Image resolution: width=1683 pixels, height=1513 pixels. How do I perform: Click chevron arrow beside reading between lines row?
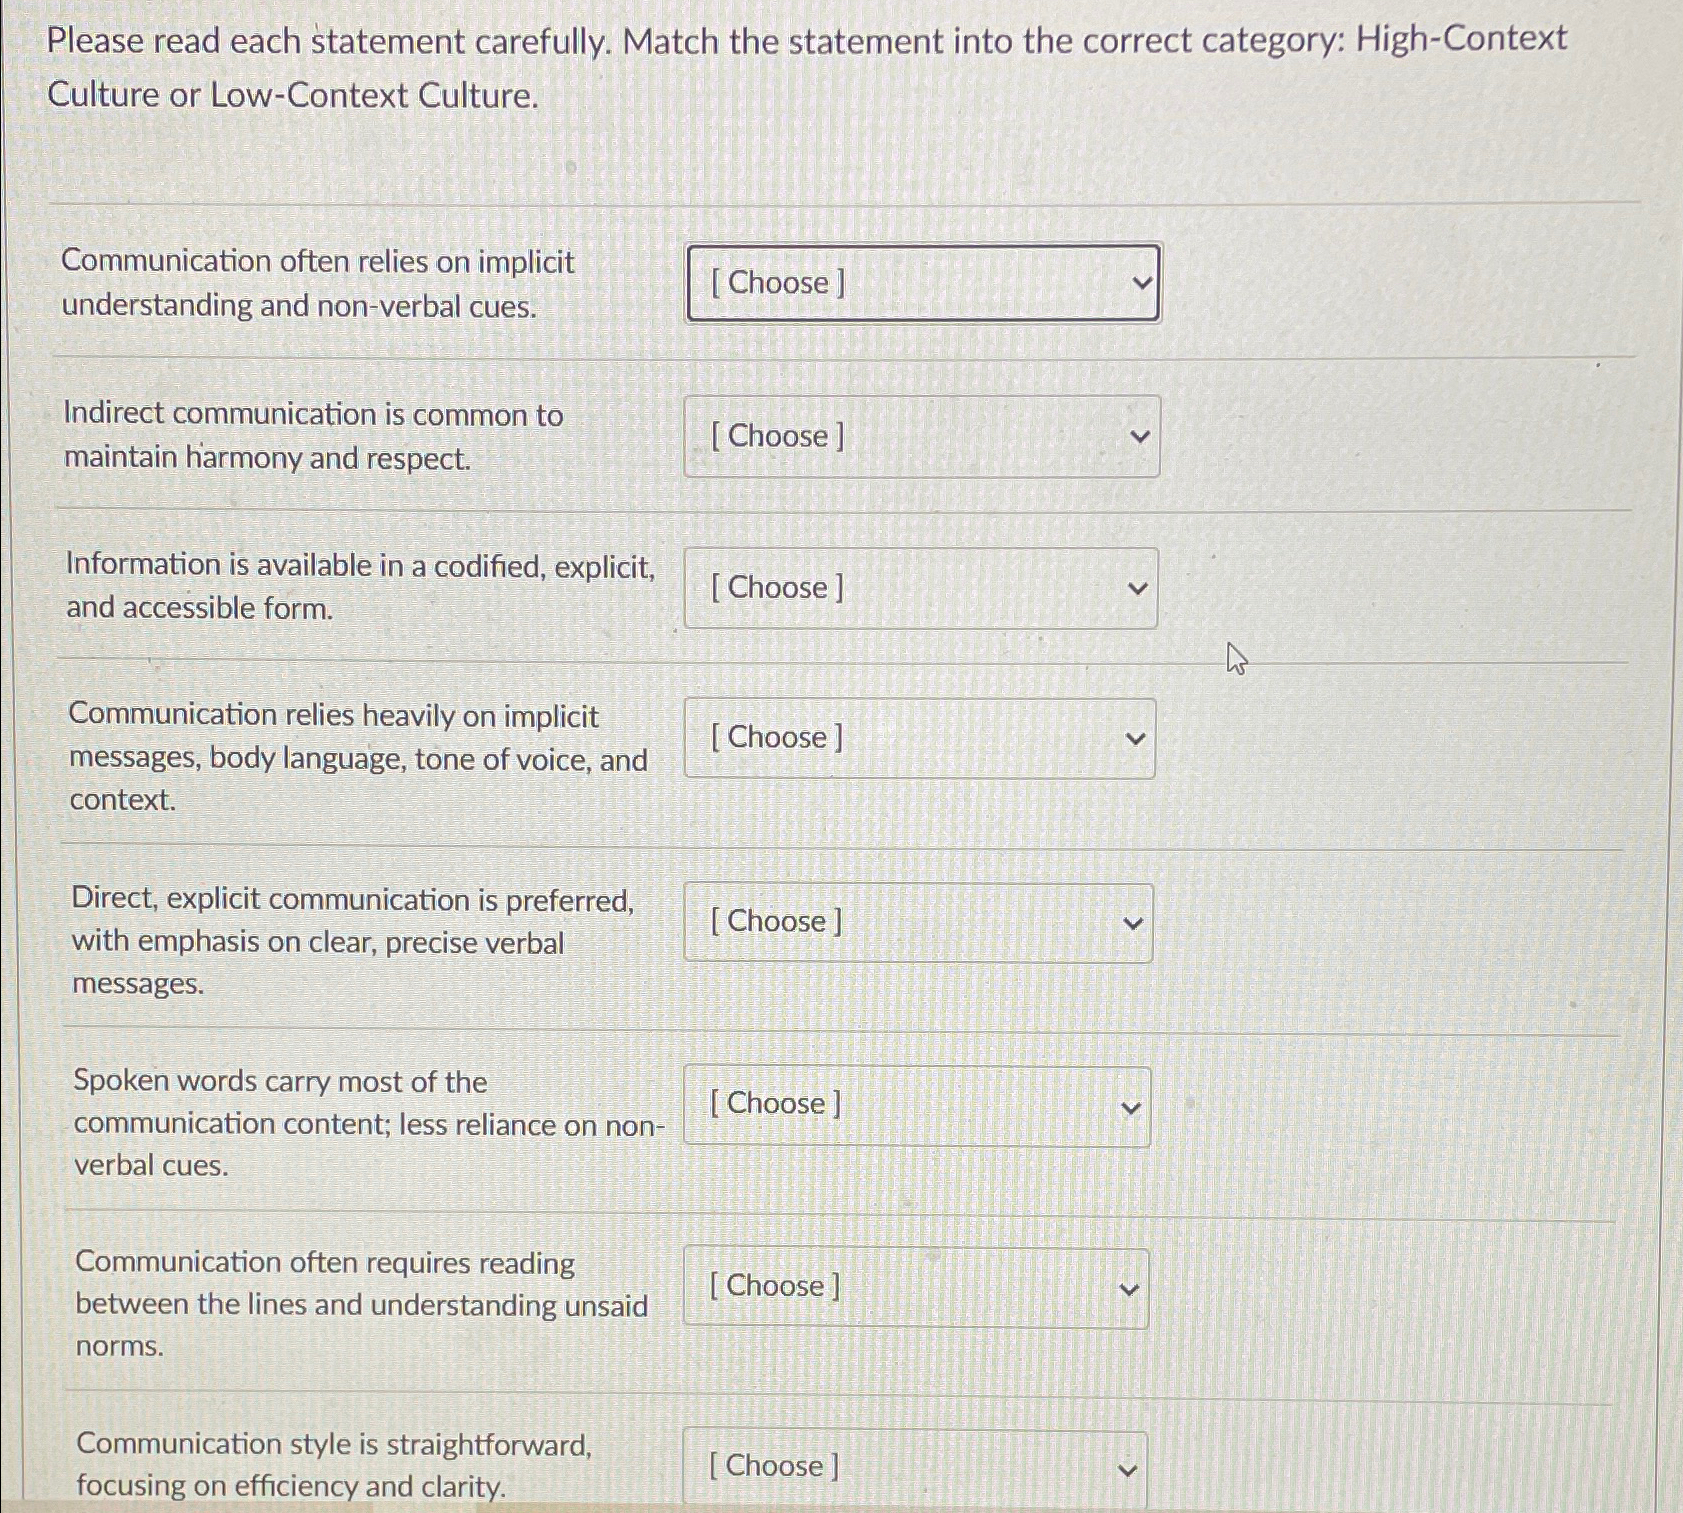1129,1289
